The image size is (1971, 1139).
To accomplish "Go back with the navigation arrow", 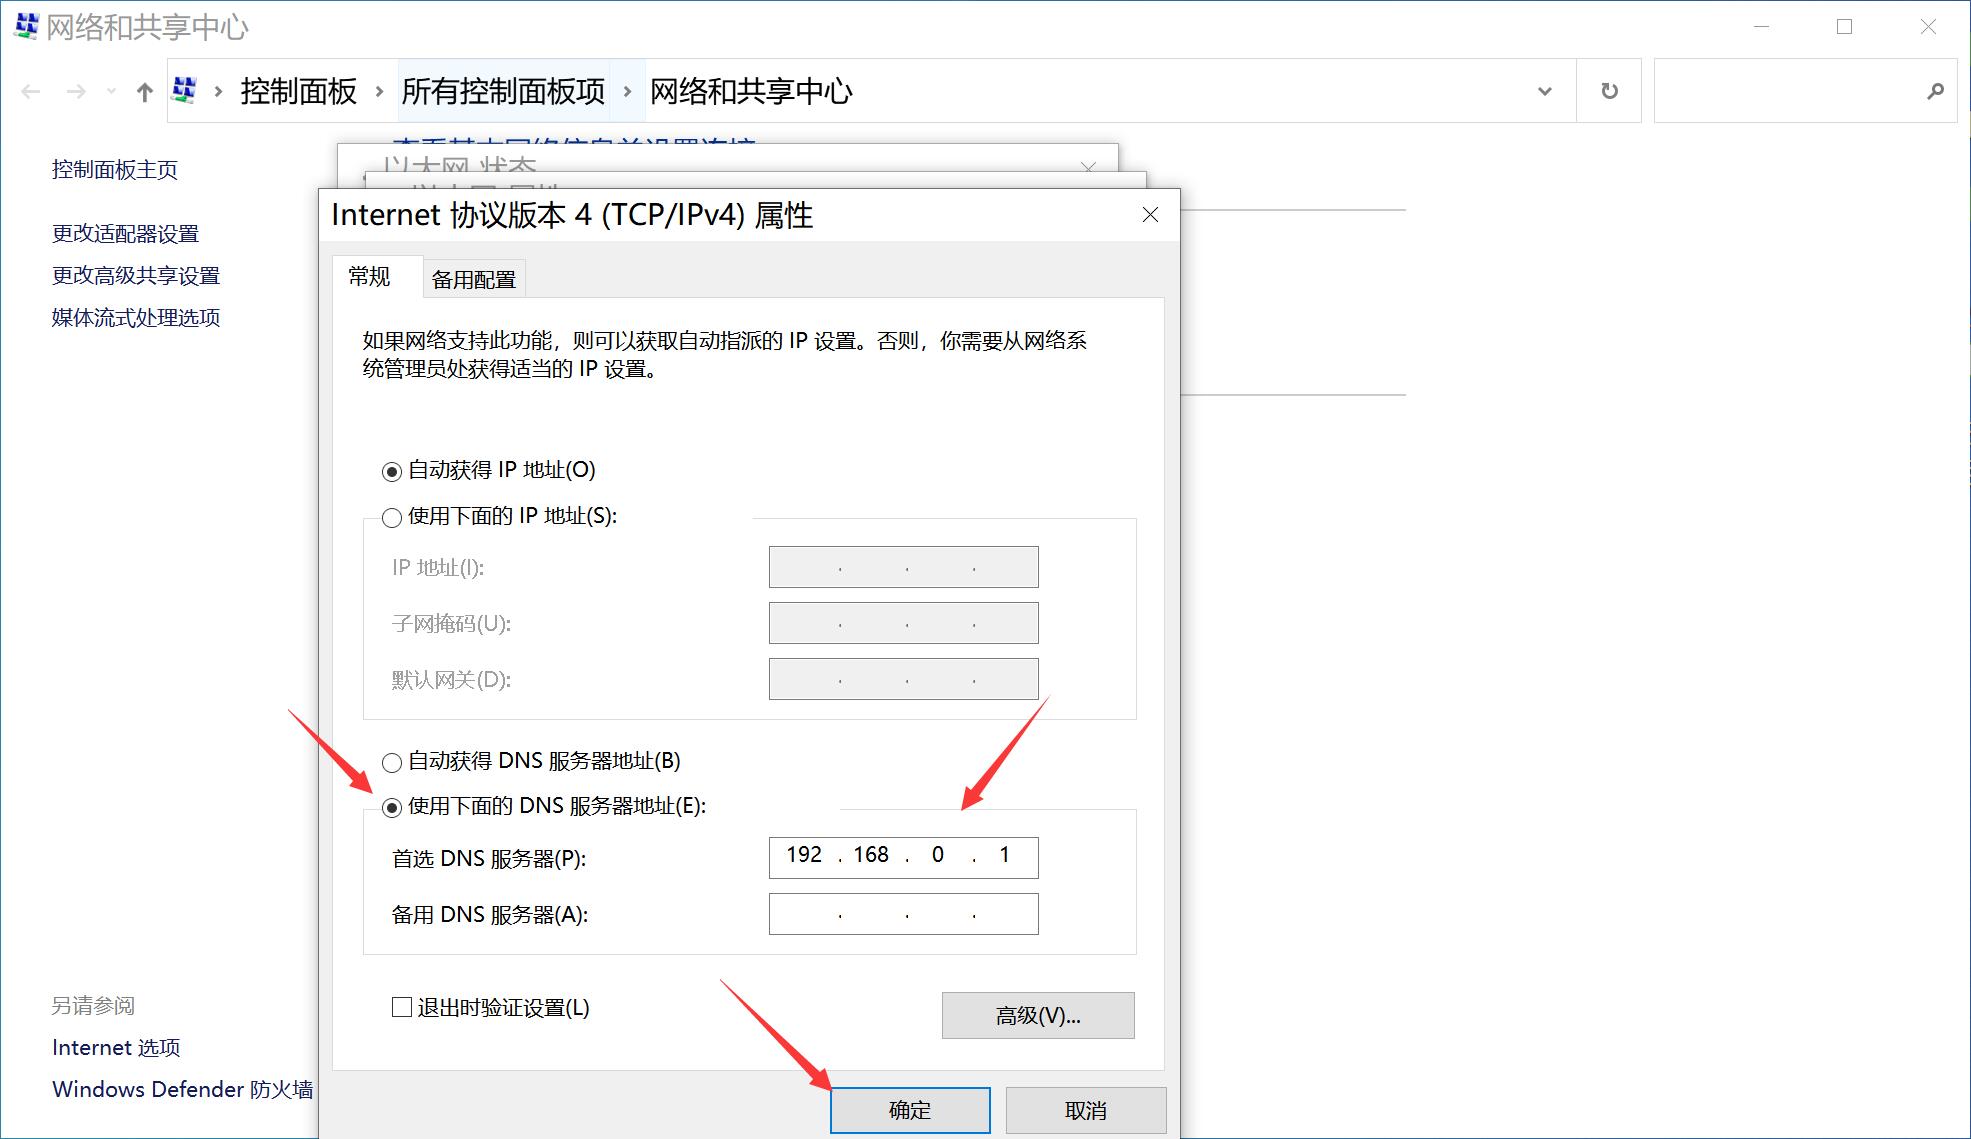I will click(x=31, y=92).
